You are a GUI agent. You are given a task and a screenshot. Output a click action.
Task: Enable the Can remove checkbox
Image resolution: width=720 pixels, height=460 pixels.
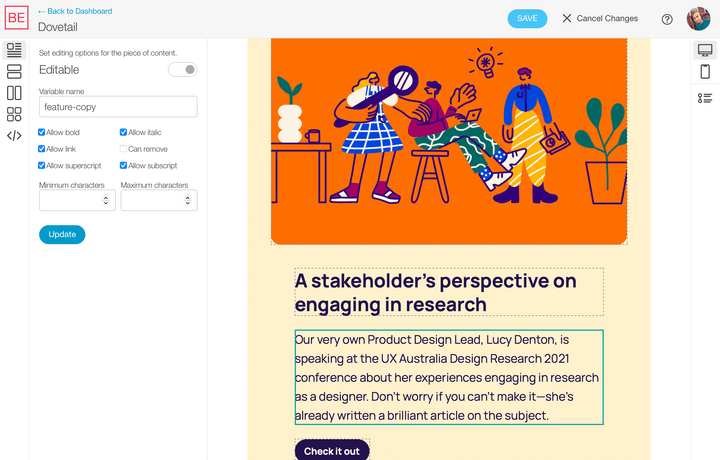point(124,149)
